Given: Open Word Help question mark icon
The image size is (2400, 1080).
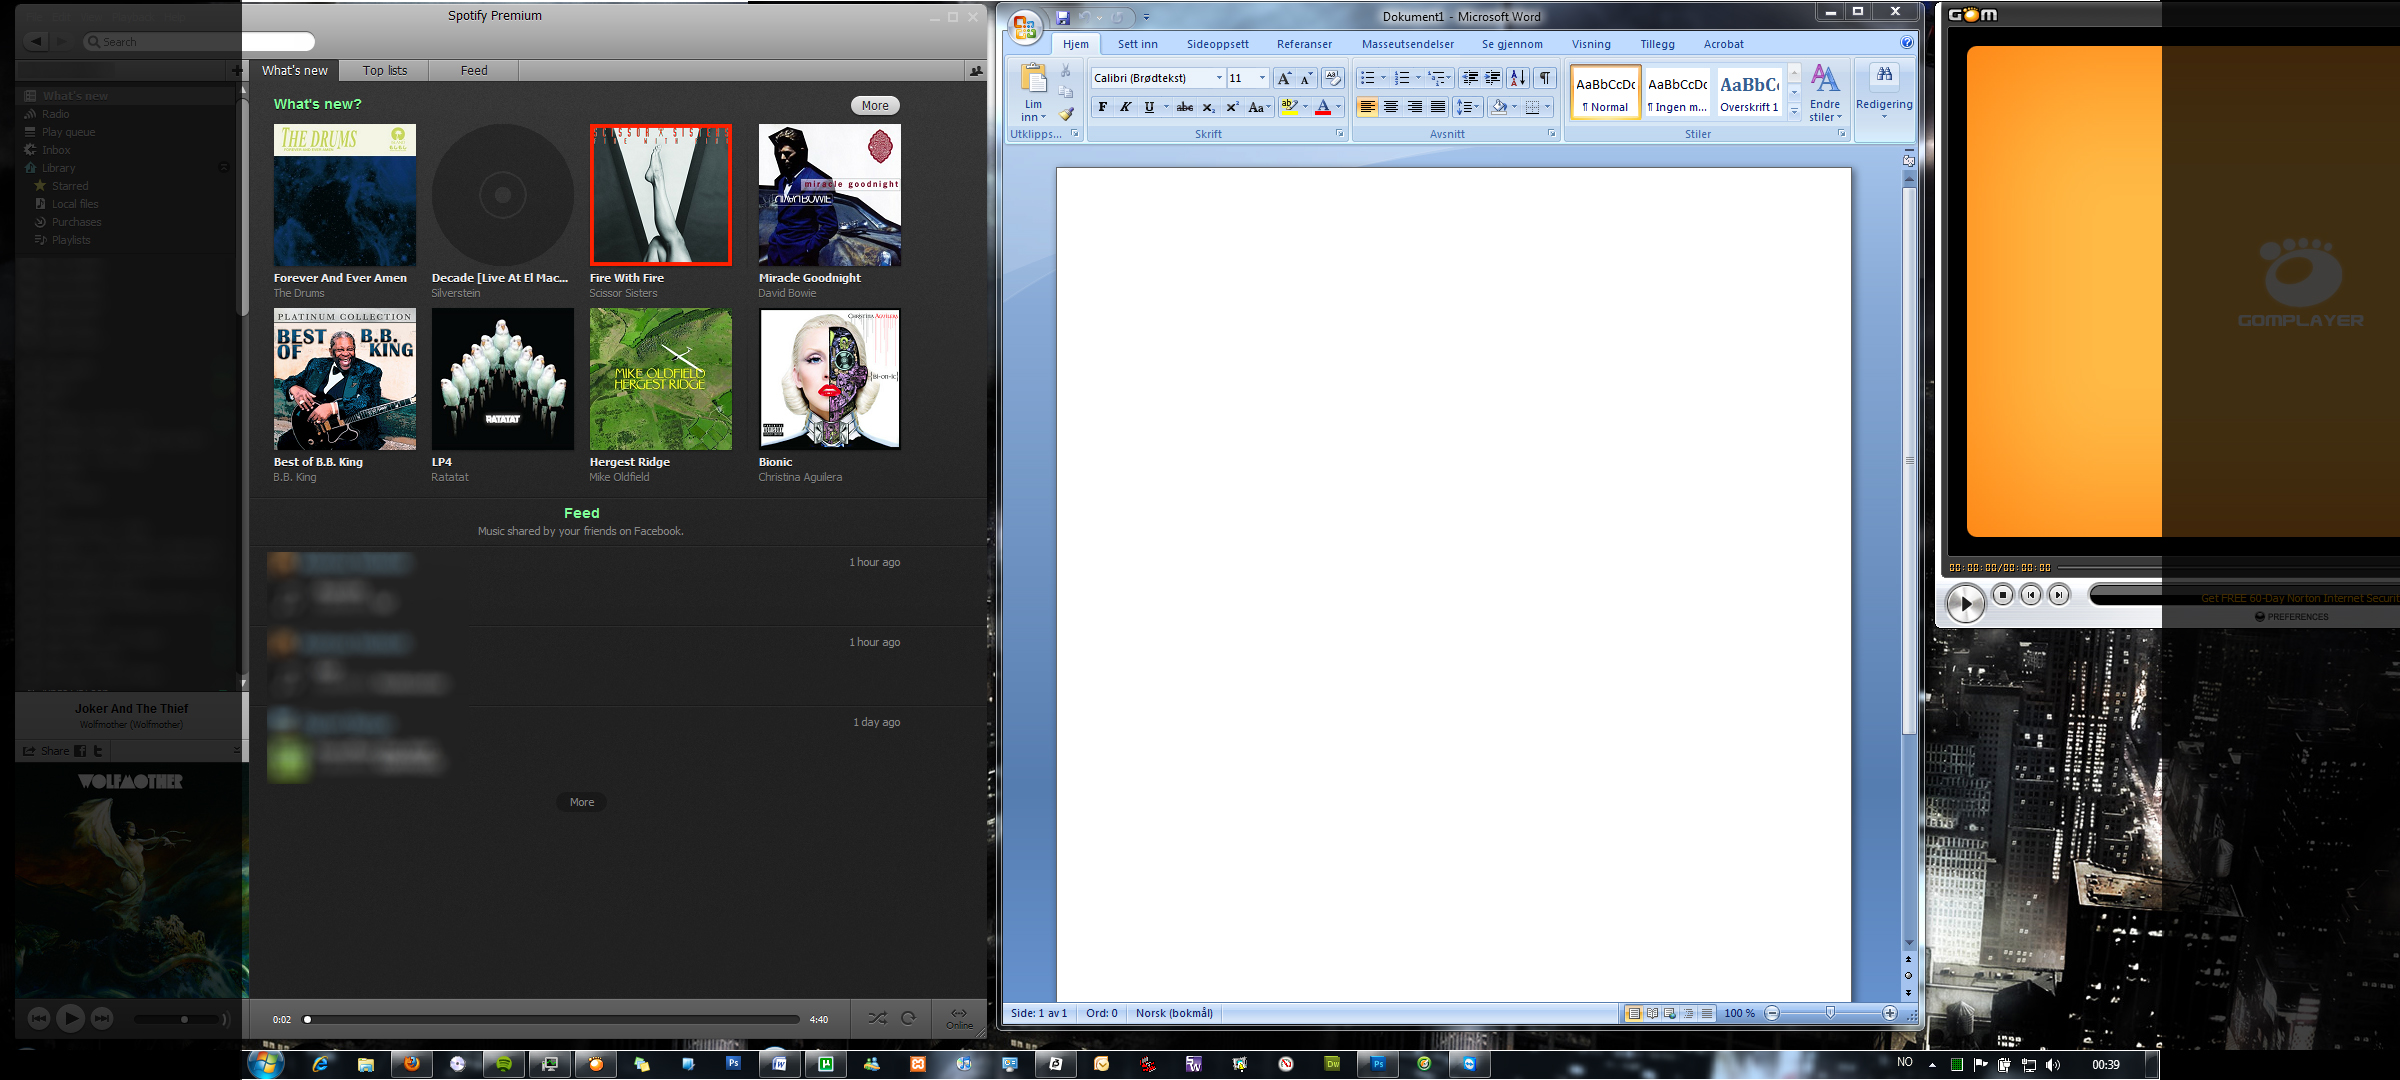Looking at the screenshot, I should (1907, 43).
